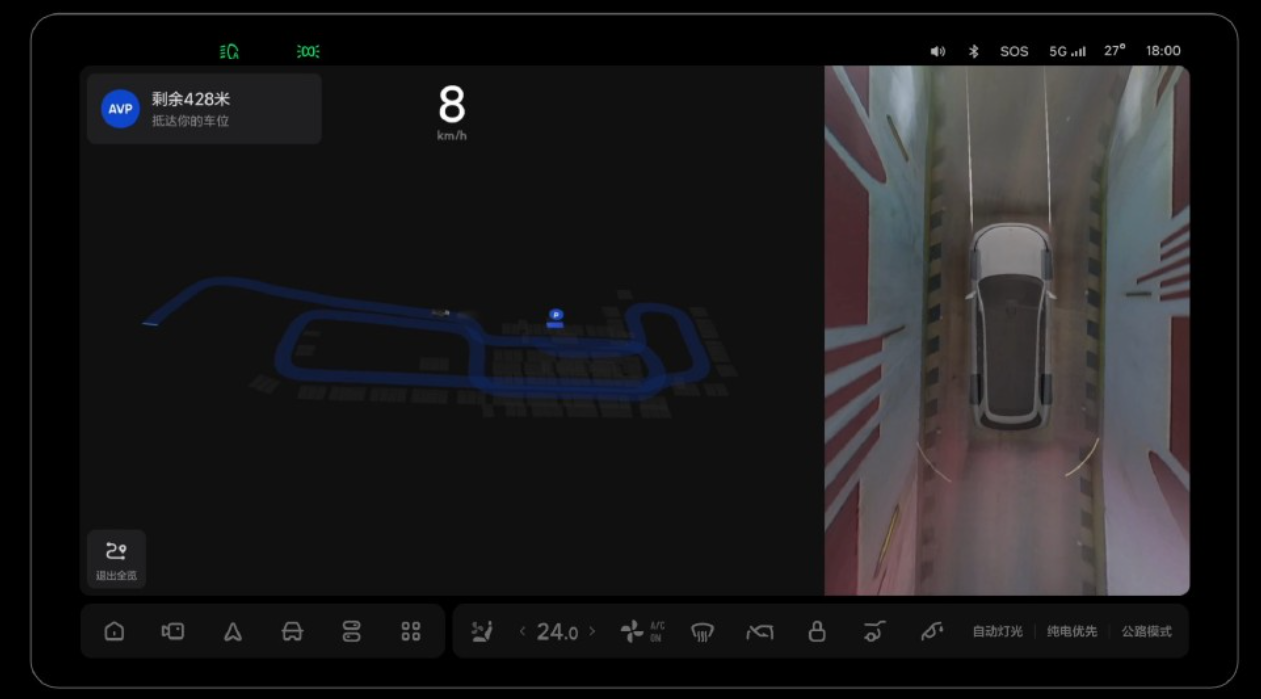Tap the AVP badge icon
1261x699 pixels.
pos(120,109)
